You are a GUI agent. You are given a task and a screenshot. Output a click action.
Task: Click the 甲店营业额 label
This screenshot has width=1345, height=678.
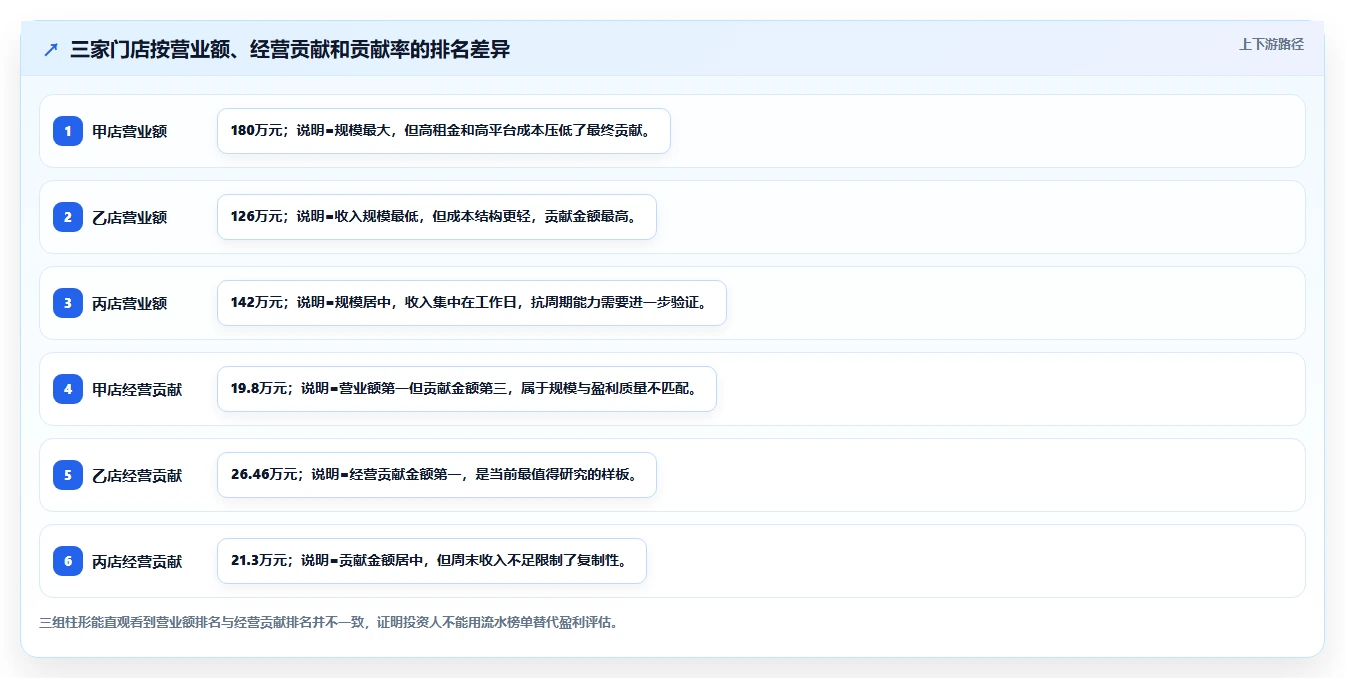(x=130, y=131)
